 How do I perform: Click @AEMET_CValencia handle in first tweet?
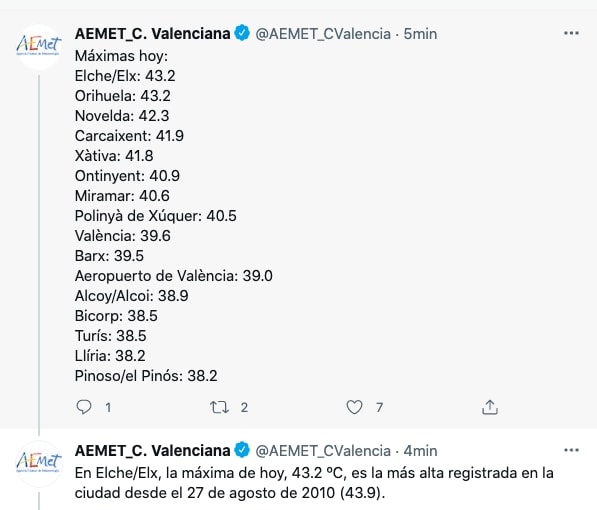(323, 34)
